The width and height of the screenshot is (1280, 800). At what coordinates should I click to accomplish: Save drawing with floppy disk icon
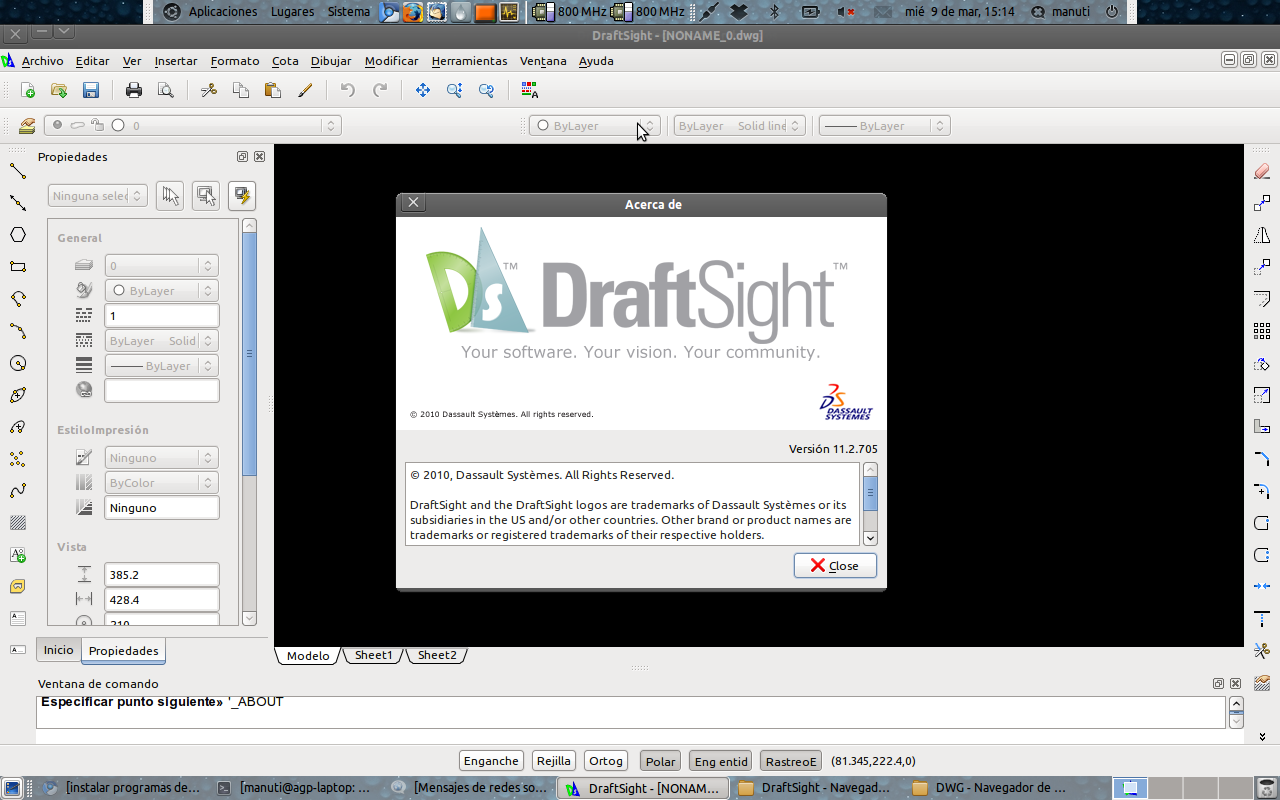pos(91,90)
